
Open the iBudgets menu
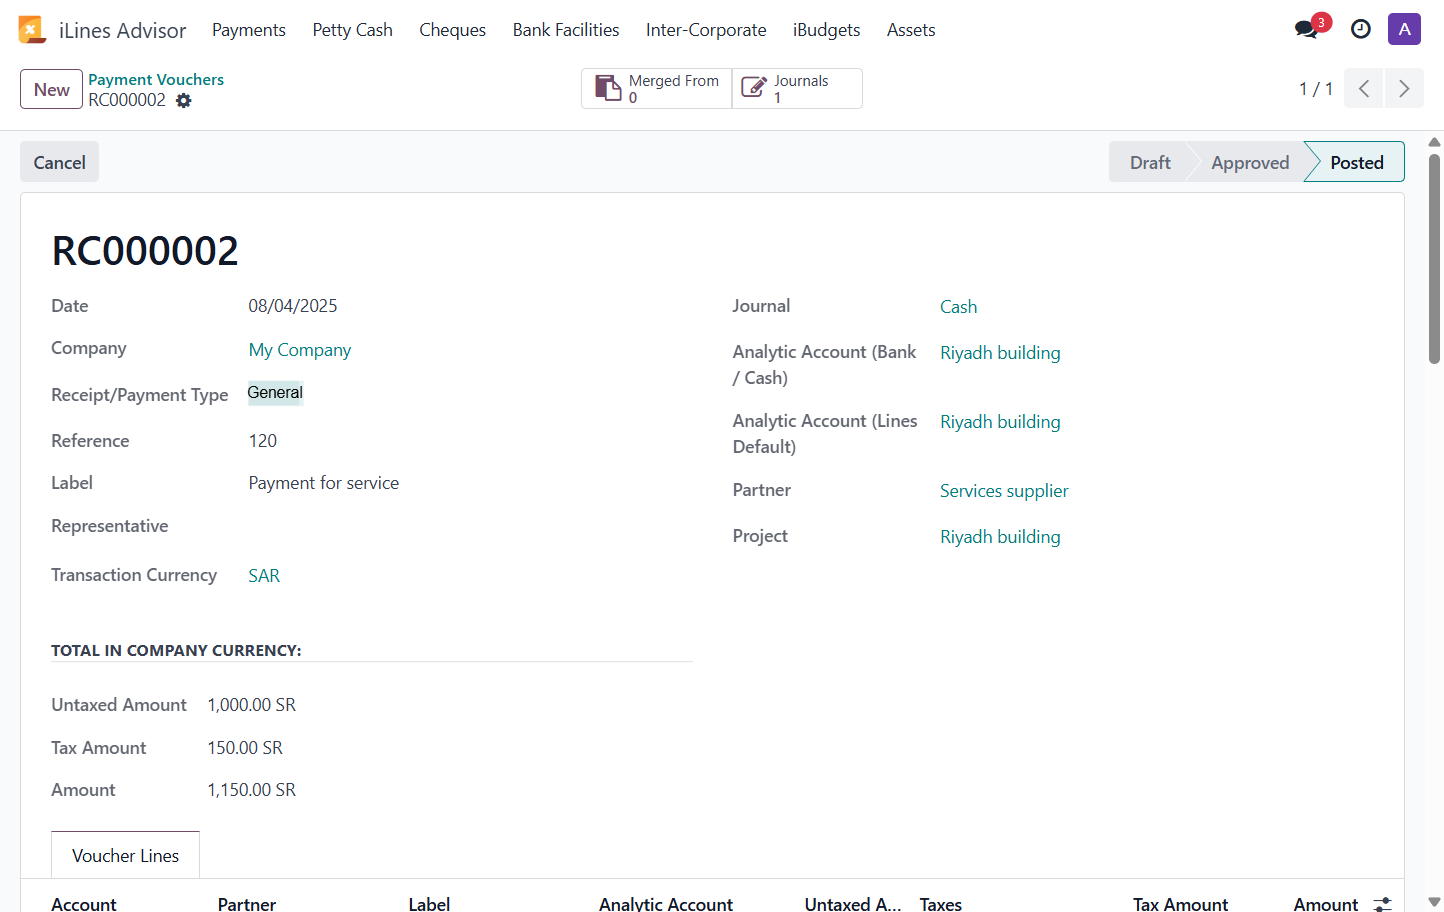(827, 30)
